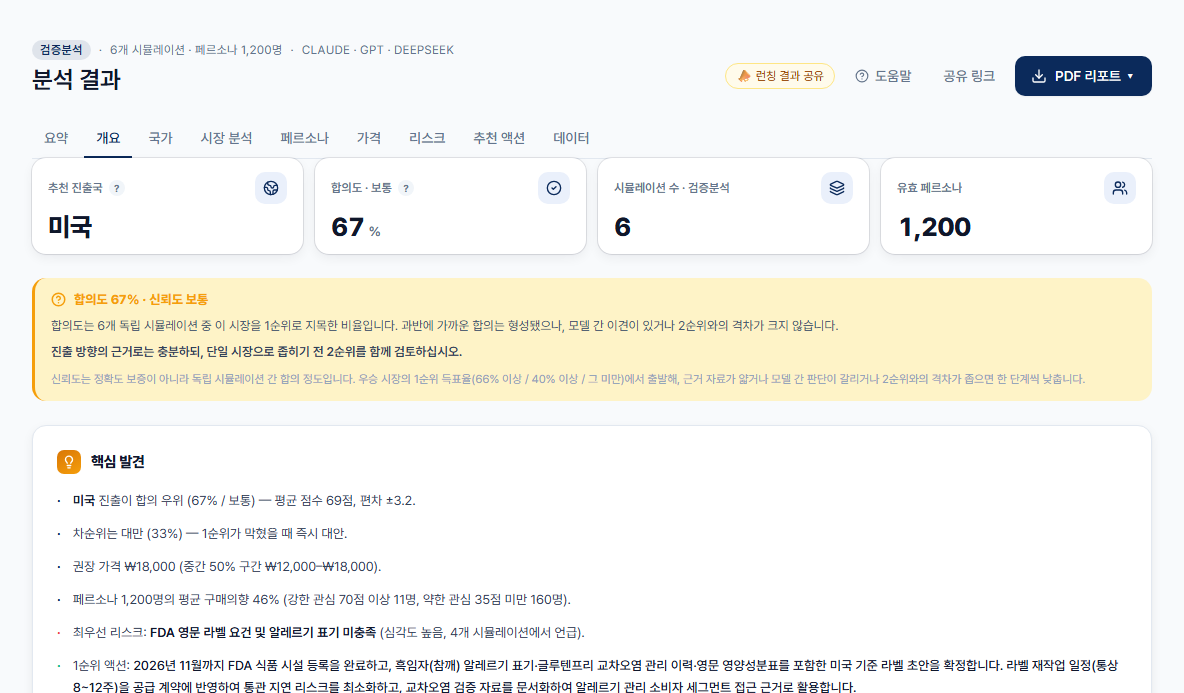
Task: Switch to the 요약 tab
Action: click(56, 138)
